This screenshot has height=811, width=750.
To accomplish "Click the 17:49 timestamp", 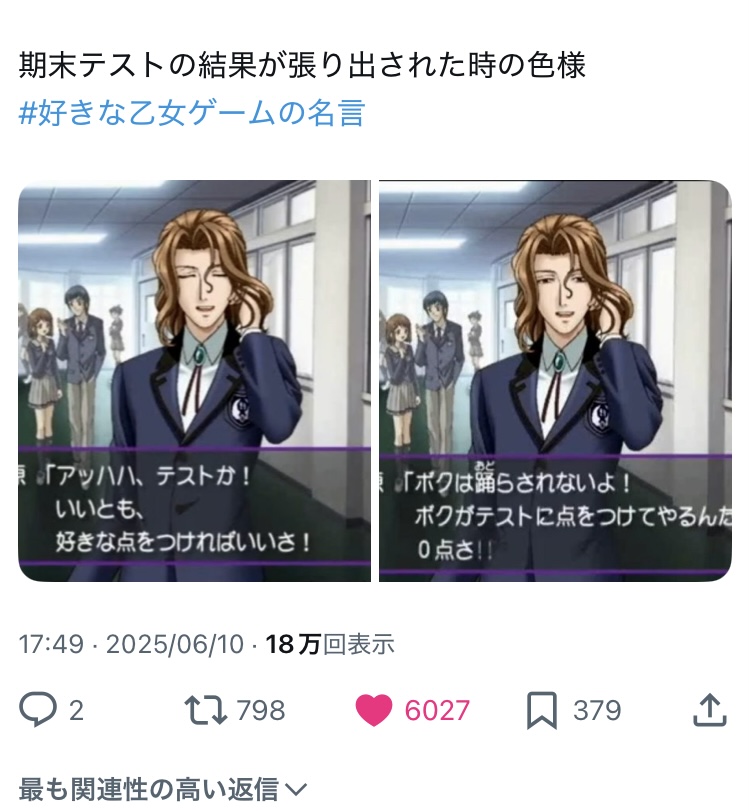I will 51,644.
